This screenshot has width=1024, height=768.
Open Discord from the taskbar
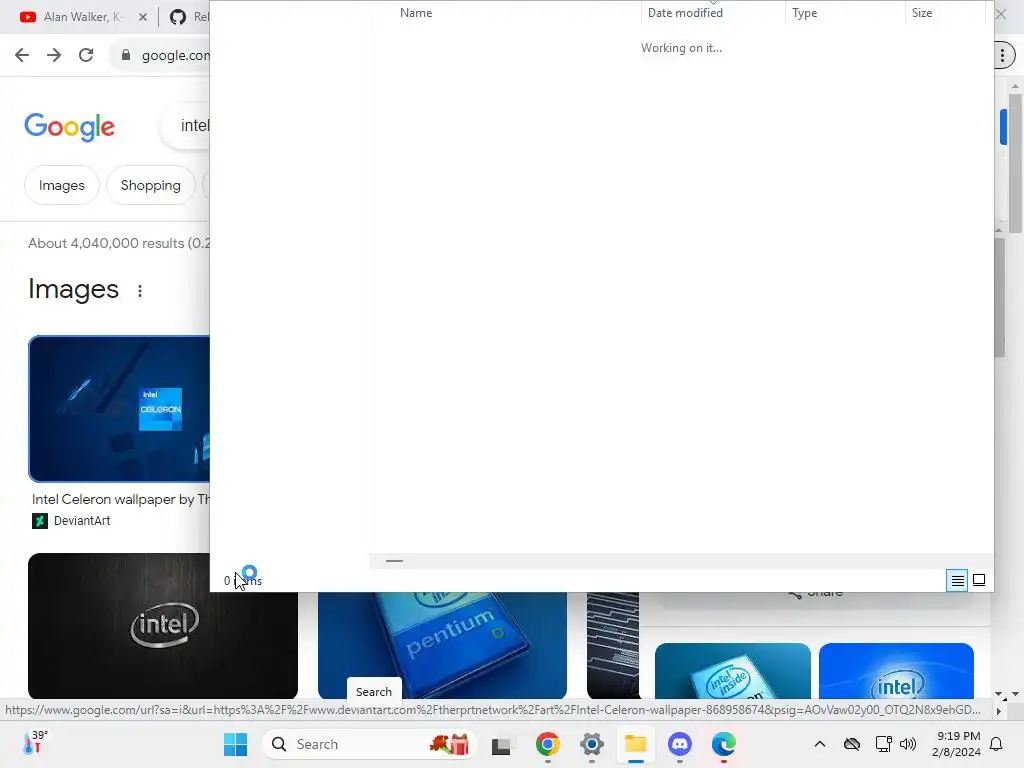(x=680, y=744)
